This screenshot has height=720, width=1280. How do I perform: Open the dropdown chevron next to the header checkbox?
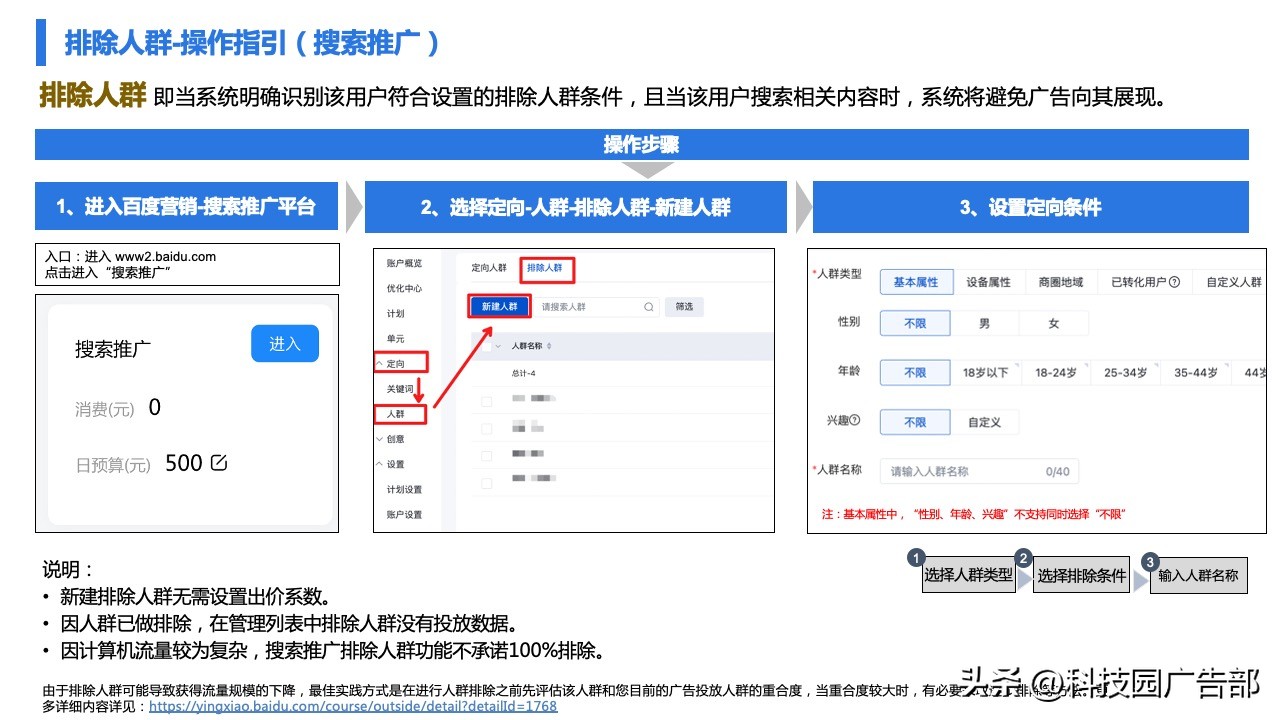[498, 347]
